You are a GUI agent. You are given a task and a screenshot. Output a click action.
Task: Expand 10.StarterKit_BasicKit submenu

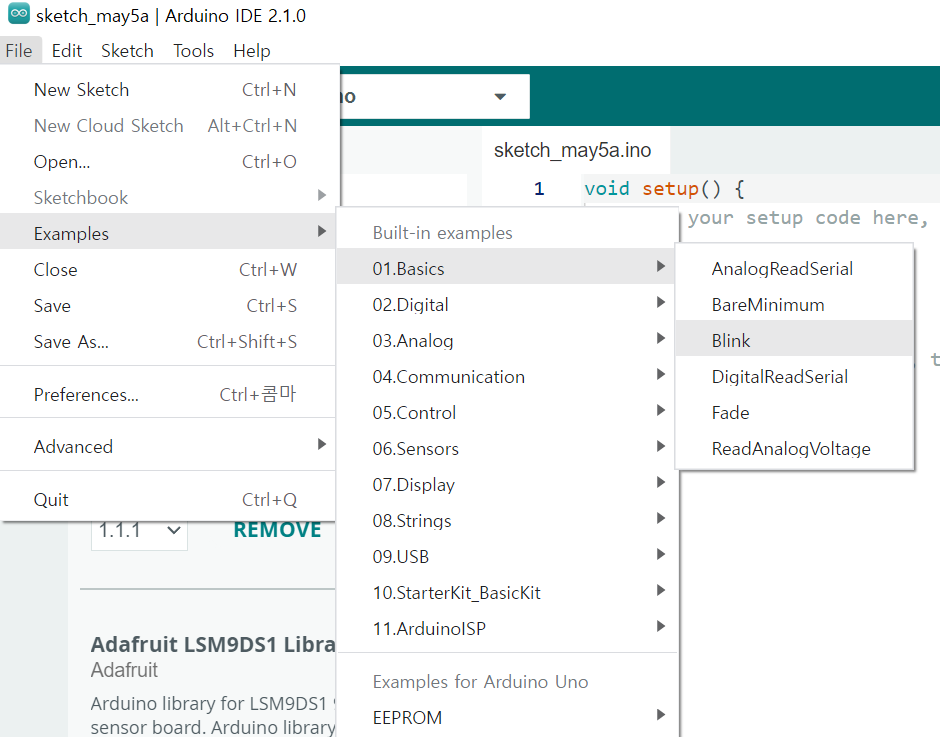point(507,592)
